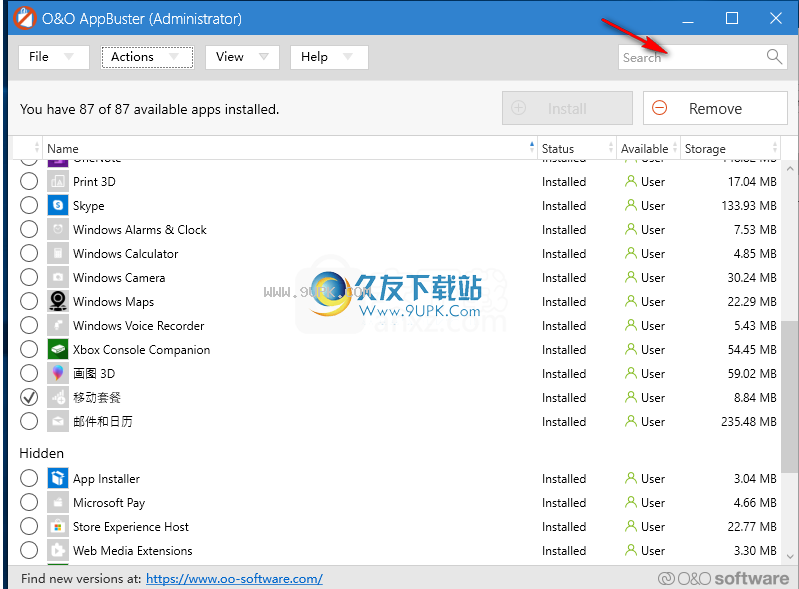Click the 邮件和日历 app icon

58,421
